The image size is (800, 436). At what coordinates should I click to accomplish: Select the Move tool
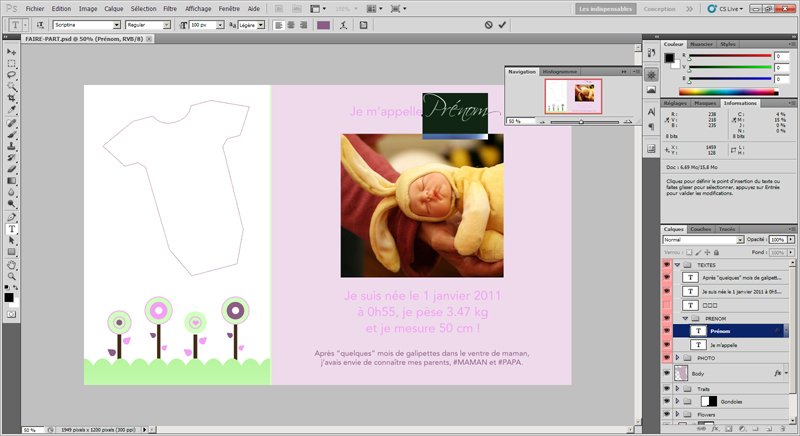(11, 50)
